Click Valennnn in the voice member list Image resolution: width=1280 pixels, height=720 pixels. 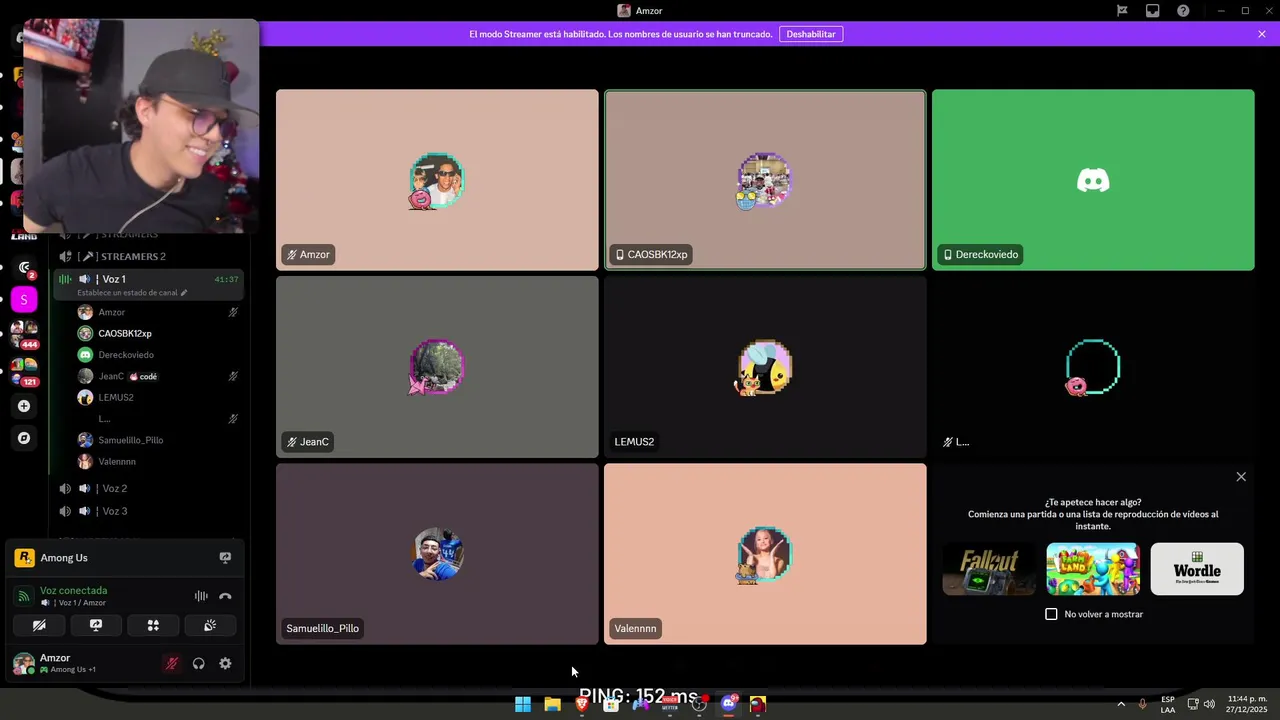point(158,461)
